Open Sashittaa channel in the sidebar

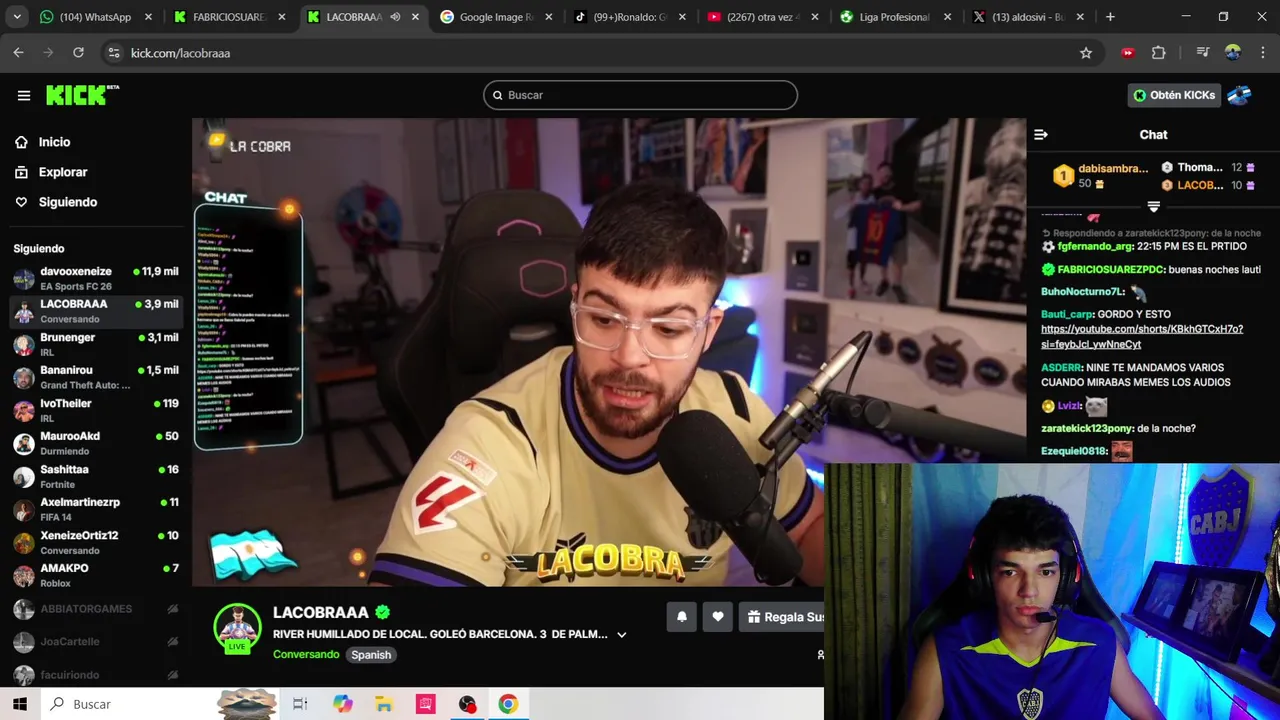(x=96, y=477)
